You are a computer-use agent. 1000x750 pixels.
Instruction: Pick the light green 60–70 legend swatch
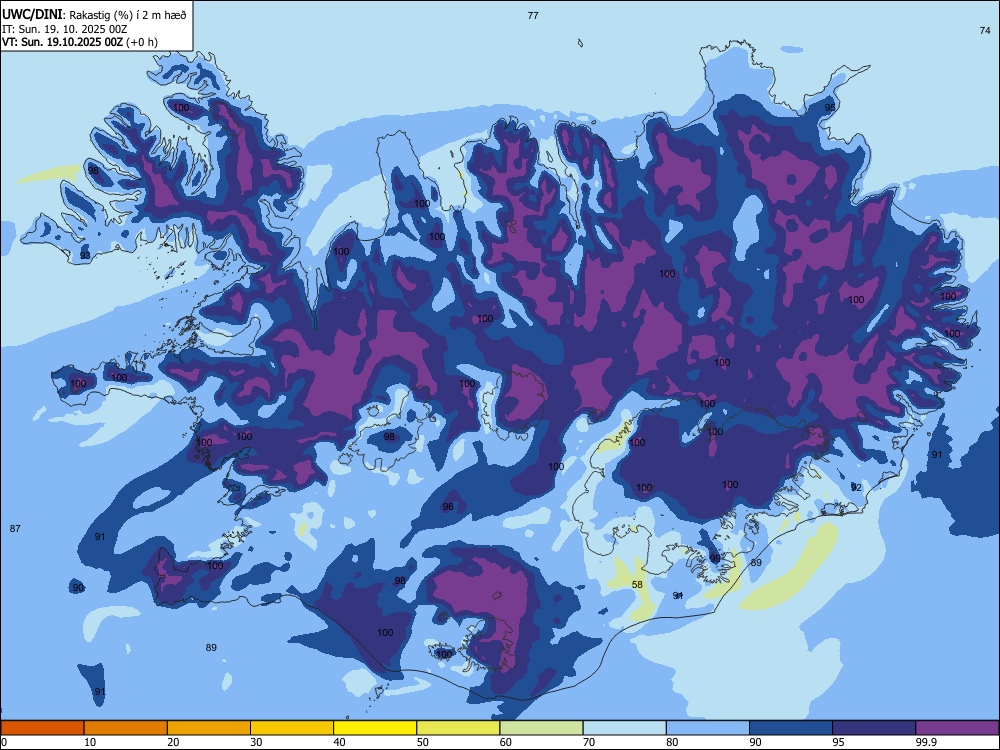pyautogui.click(x=541, y=728)
